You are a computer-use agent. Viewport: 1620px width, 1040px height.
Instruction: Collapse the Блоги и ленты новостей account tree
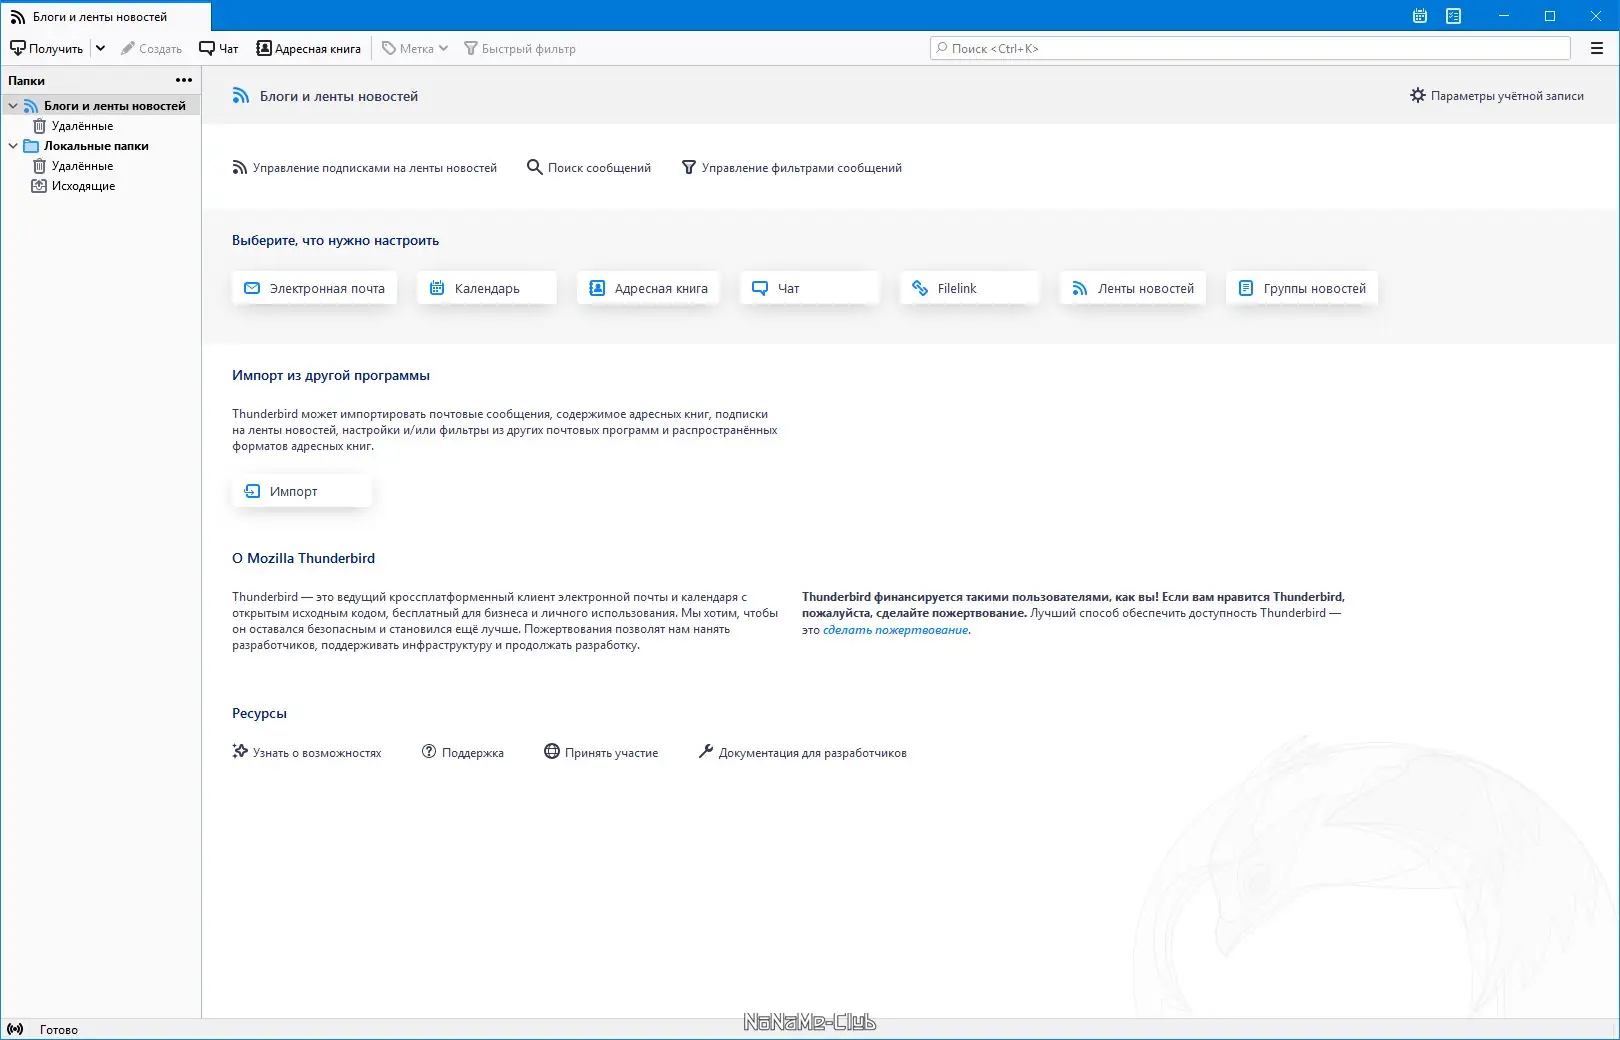pyautogui.click(x=13, y=106)
